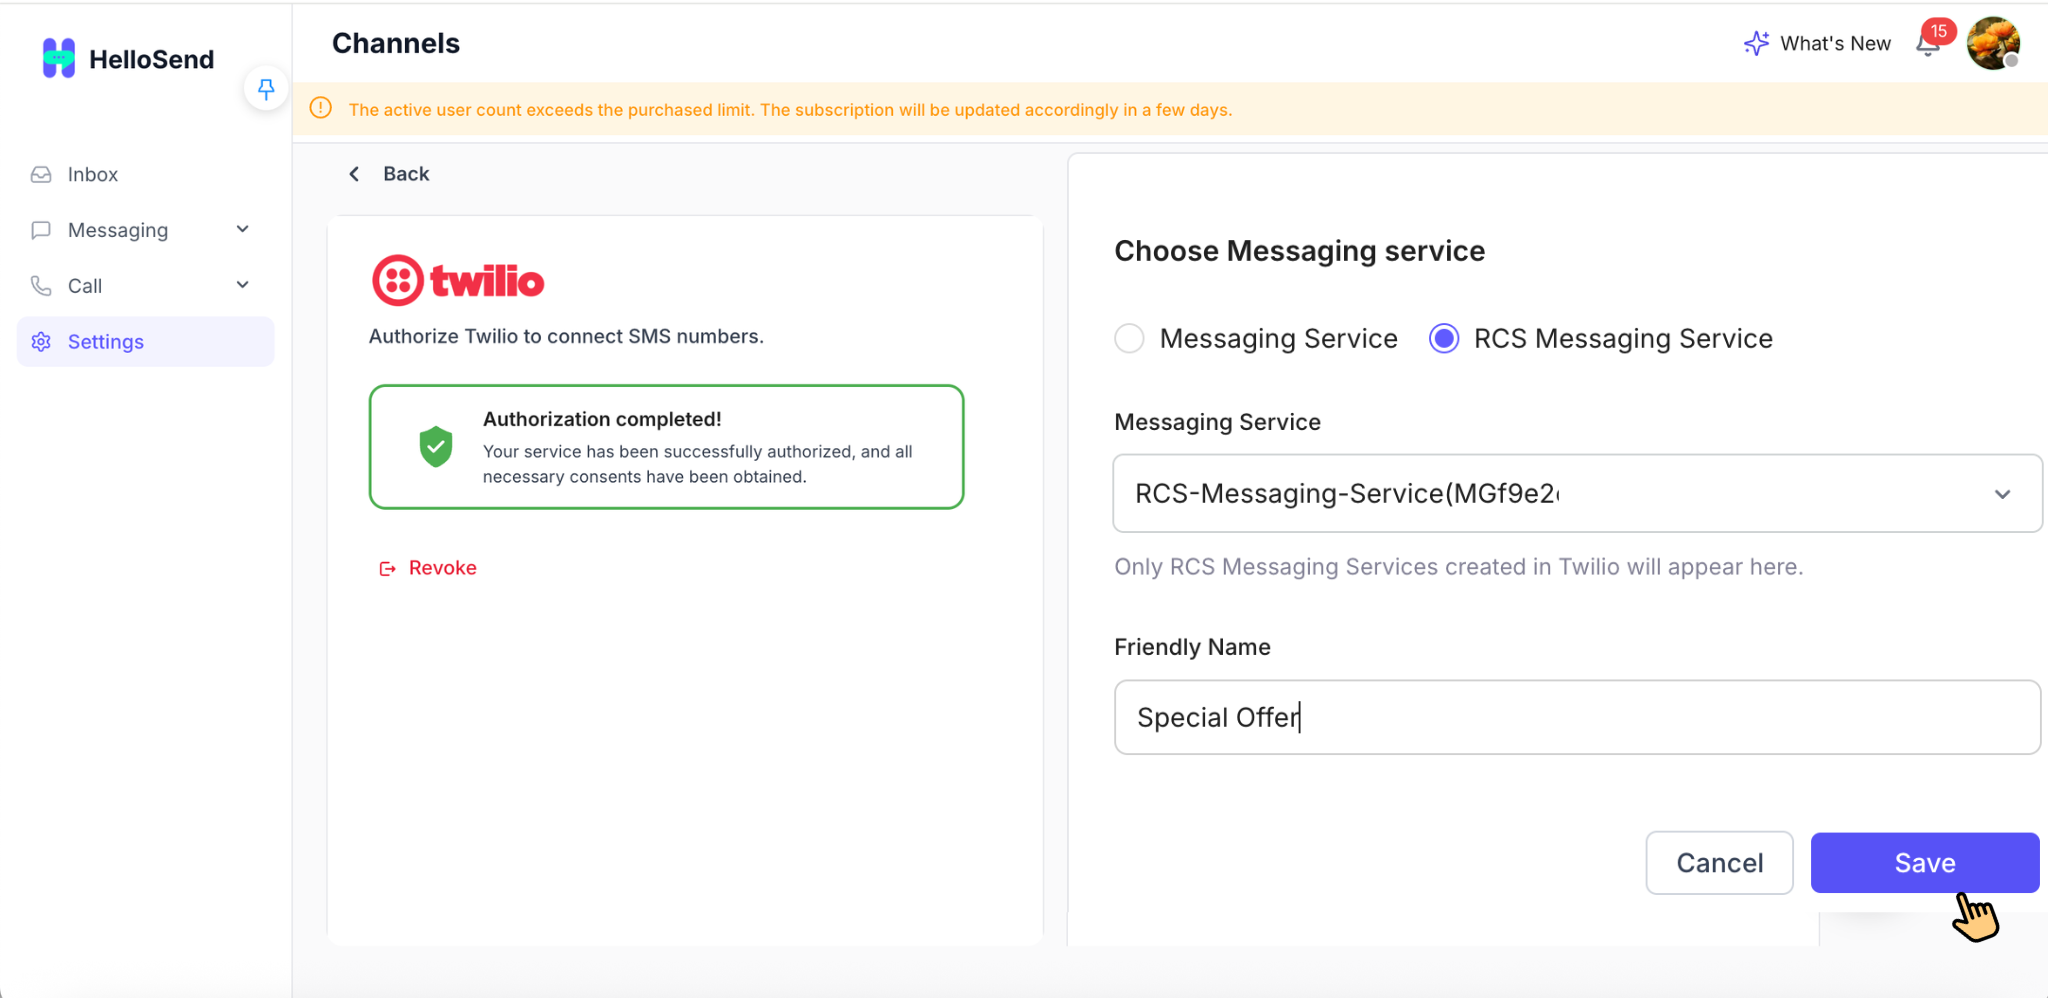The height and width of the screenshot is (998, 2048).
Task: Click the Channels page heading
Action: [x=396, y=43]
